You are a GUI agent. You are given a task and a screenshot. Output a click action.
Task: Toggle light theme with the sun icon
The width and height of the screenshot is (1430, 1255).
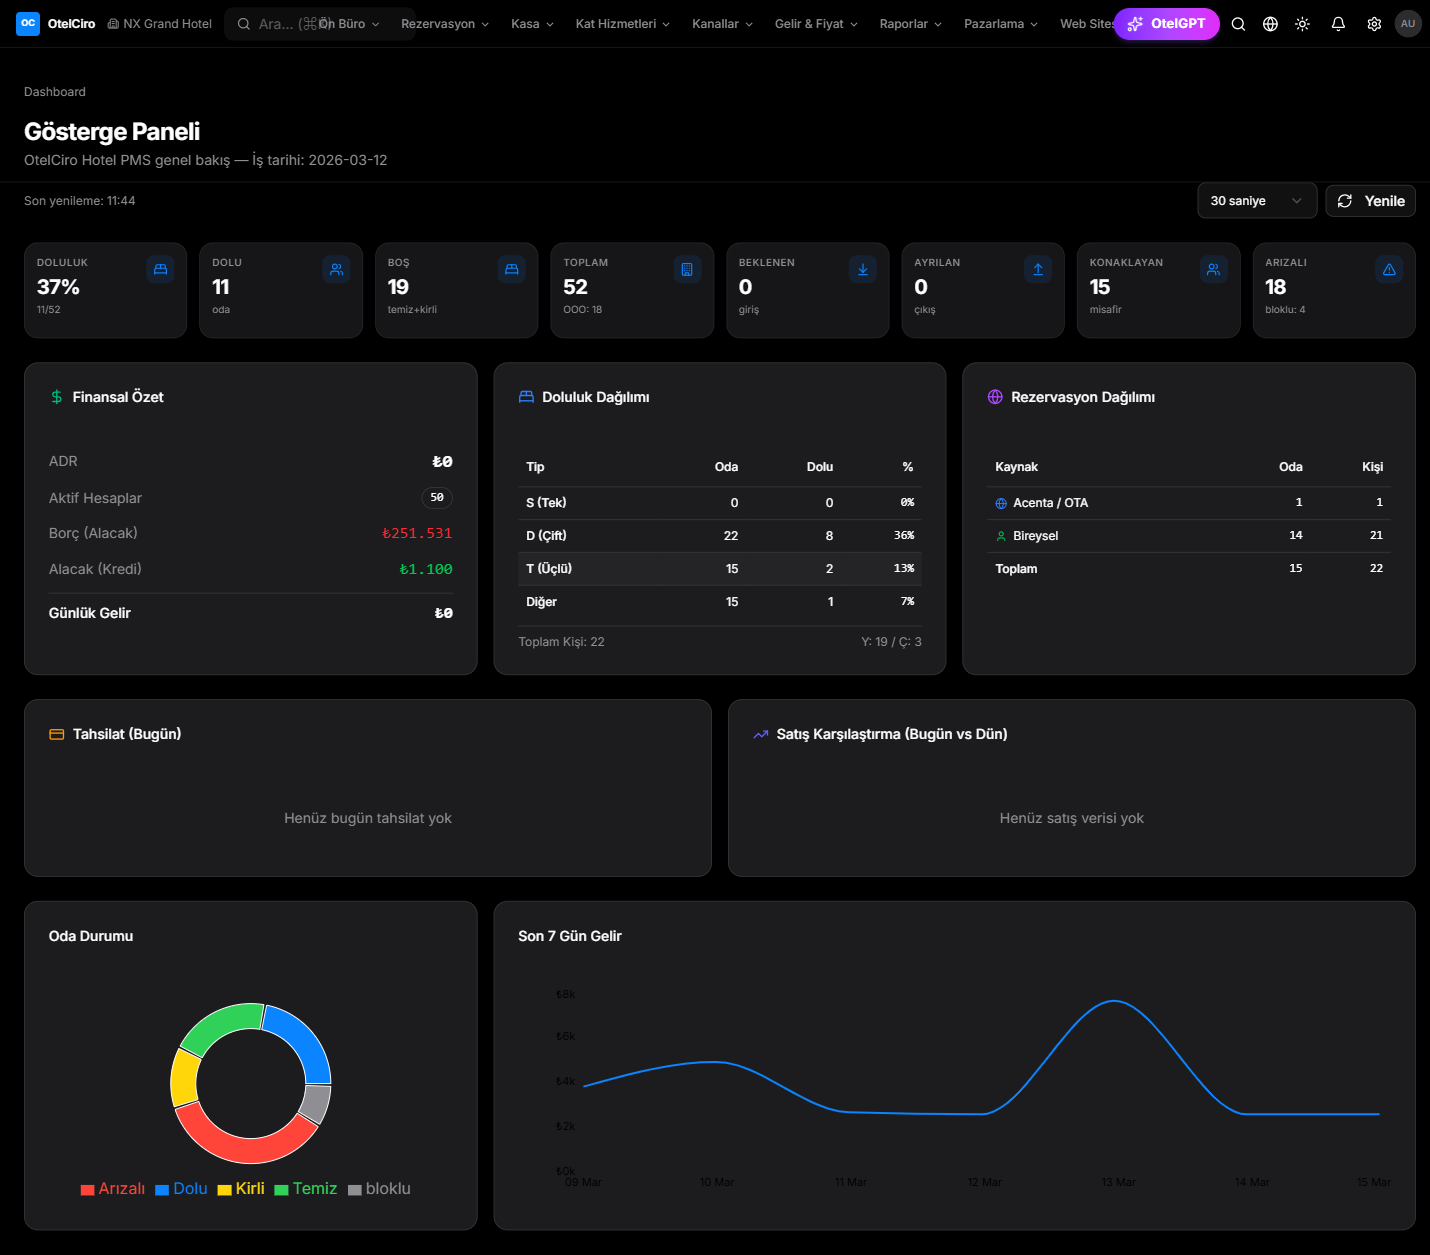point(1302,24)
